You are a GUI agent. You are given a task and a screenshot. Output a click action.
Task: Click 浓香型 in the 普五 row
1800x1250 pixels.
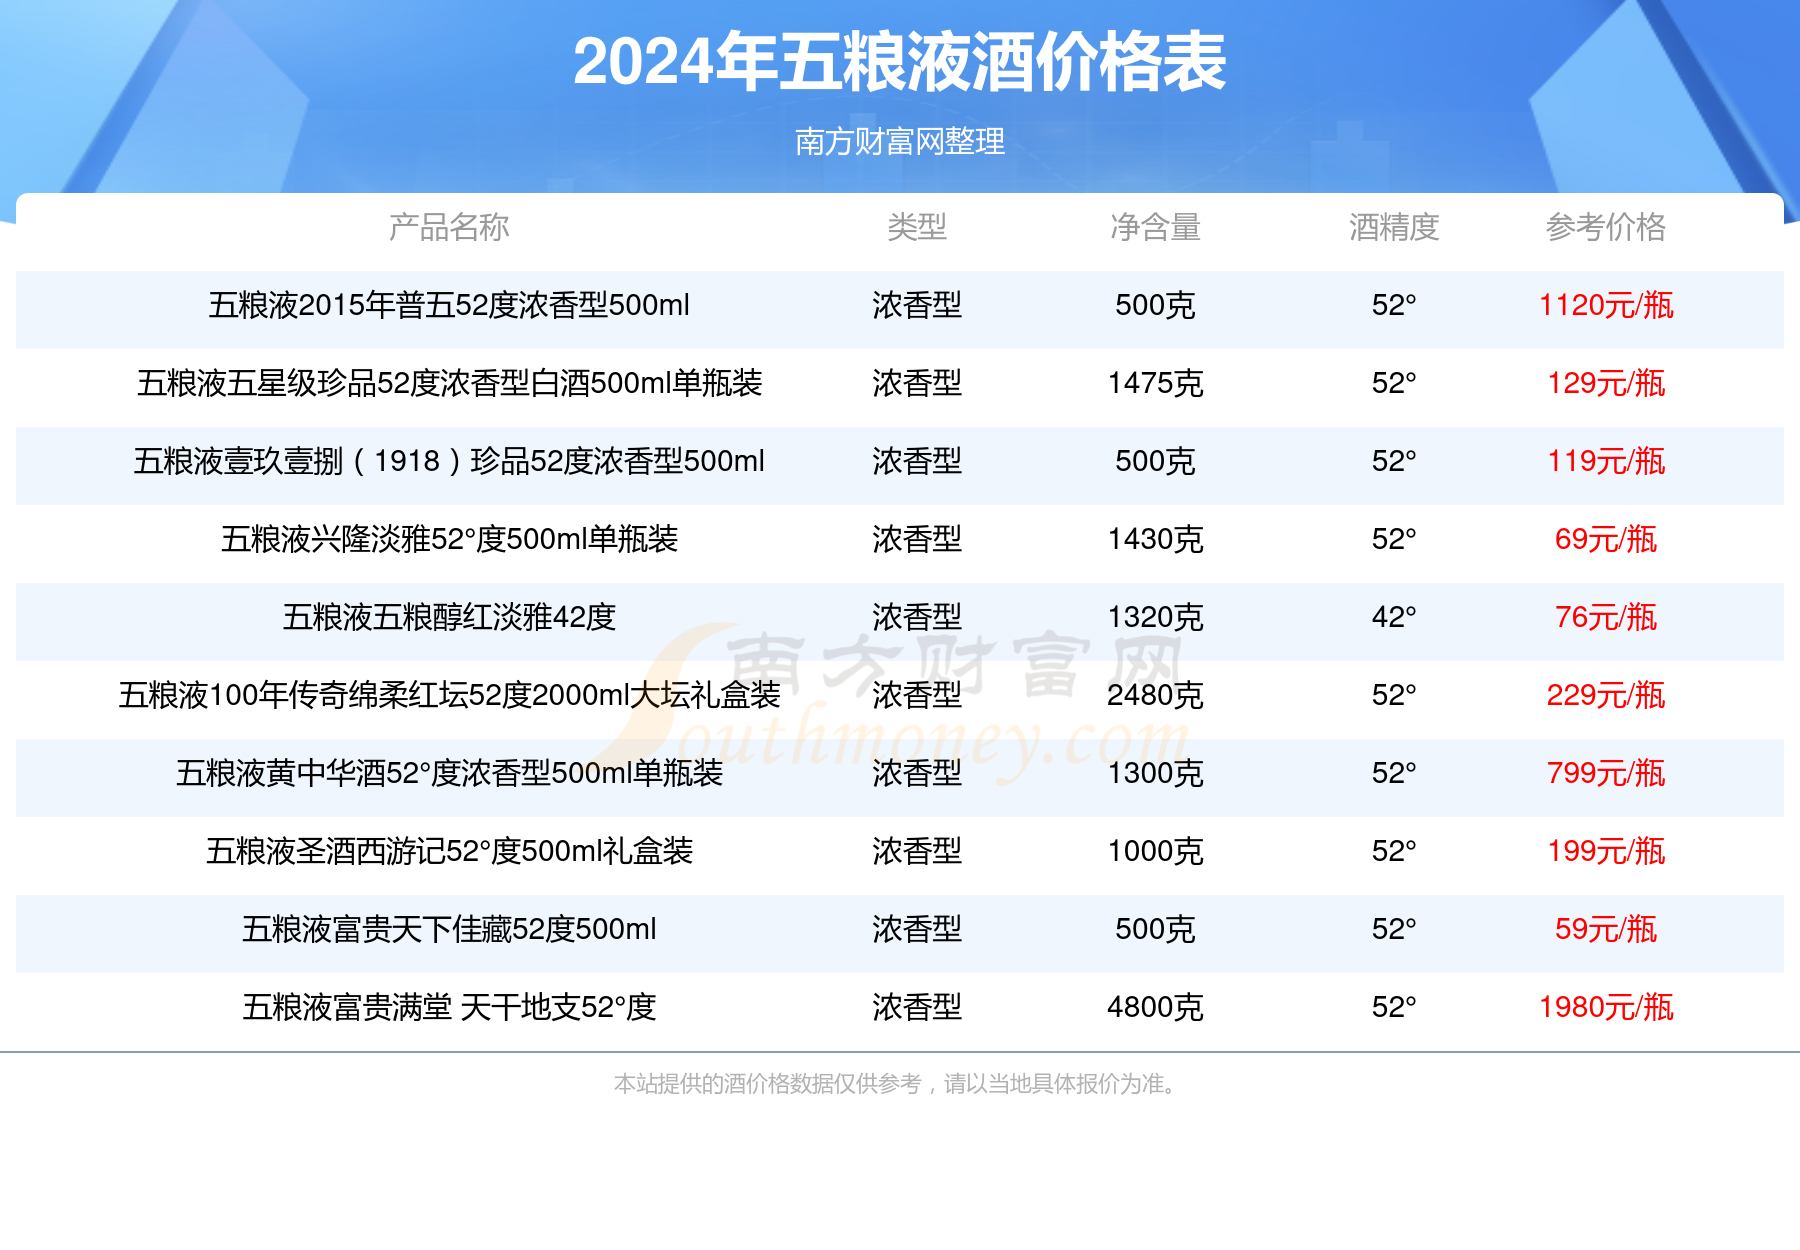pyautogui.click(x=917, y=305)
